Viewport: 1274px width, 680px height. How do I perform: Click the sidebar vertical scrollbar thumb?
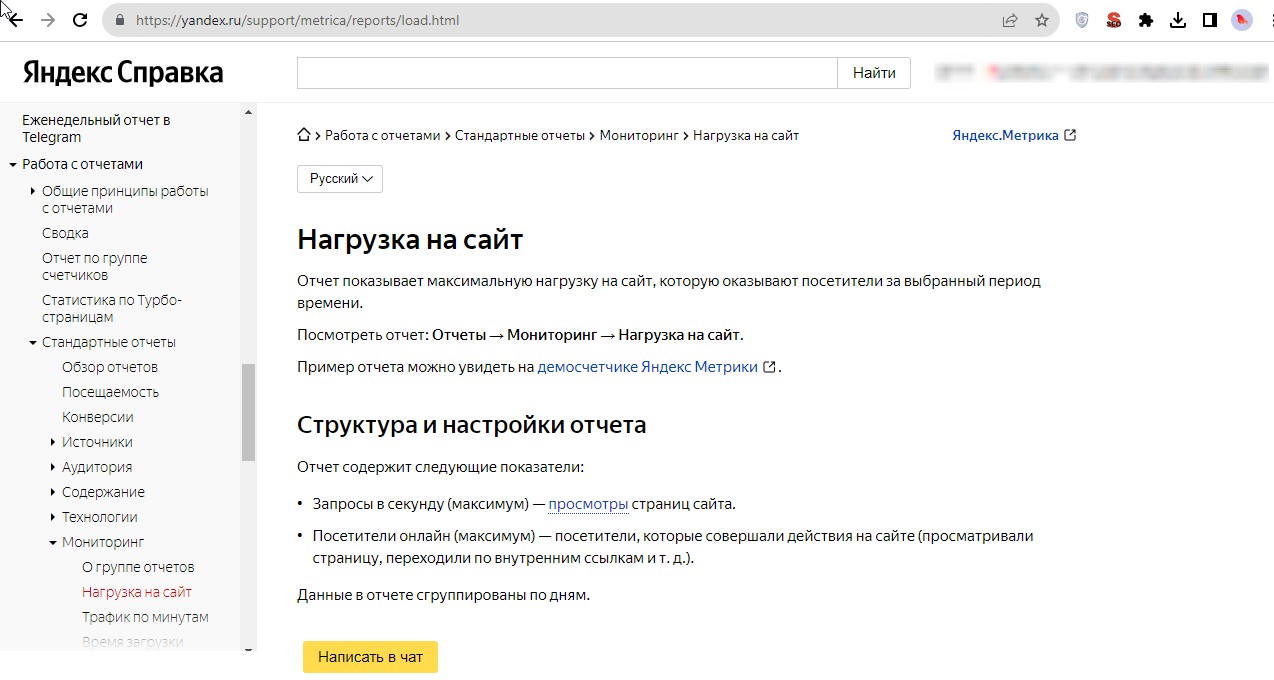click(x=248, y=412)
